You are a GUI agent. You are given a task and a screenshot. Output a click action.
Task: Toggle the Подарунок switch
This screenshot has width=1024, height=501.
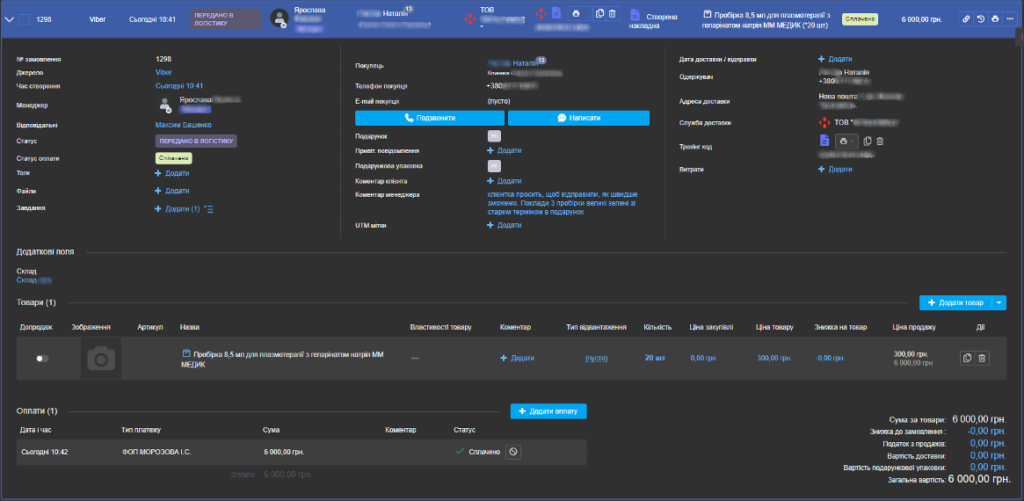tap(494, 135)
